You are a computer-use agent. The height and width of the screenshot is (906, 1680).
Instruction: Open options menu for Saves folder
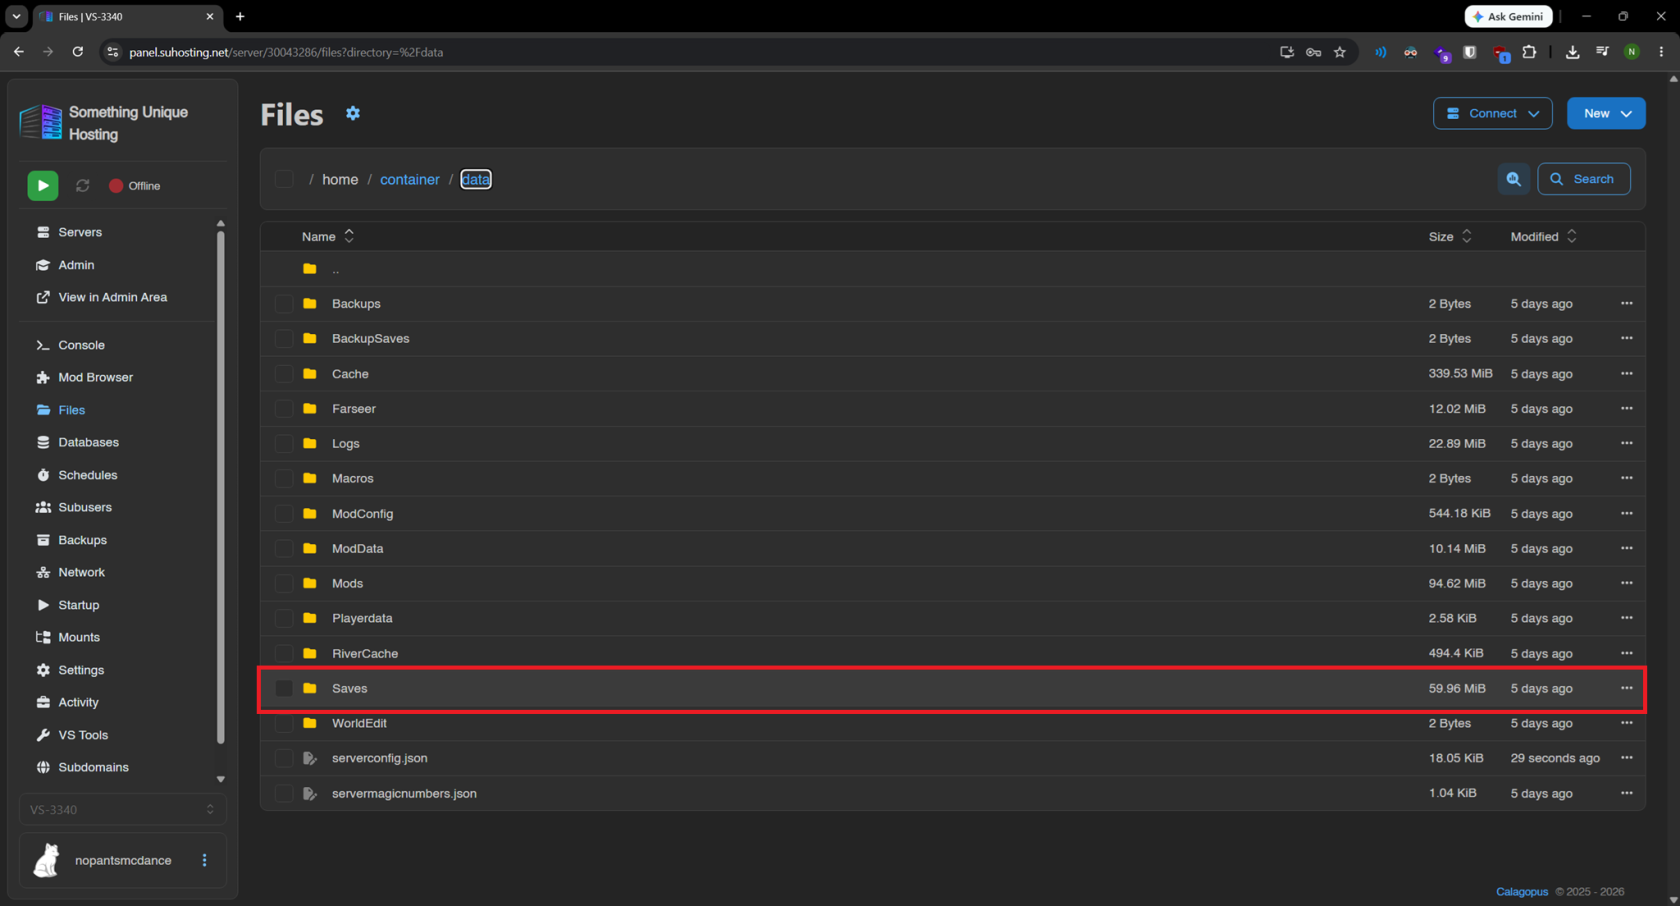pos(1627,688)
